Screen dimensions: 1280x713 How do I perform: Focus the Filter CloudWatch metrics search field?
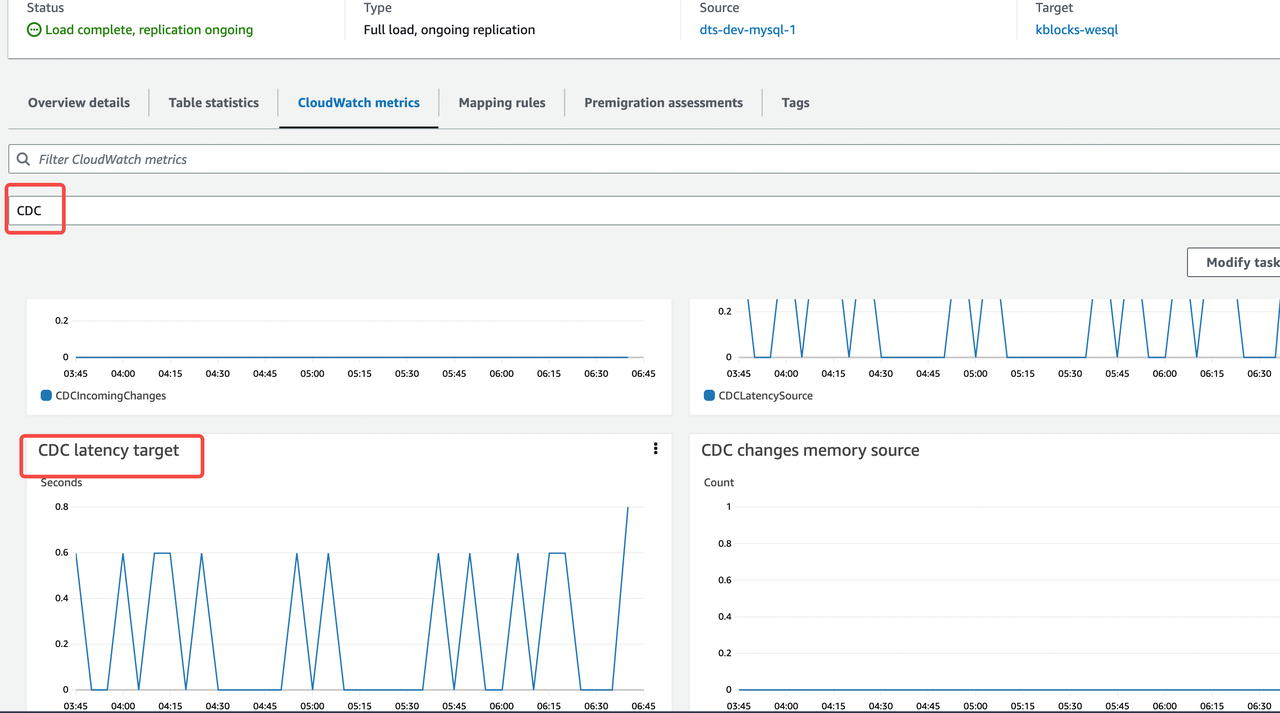[x=644, y=159]
